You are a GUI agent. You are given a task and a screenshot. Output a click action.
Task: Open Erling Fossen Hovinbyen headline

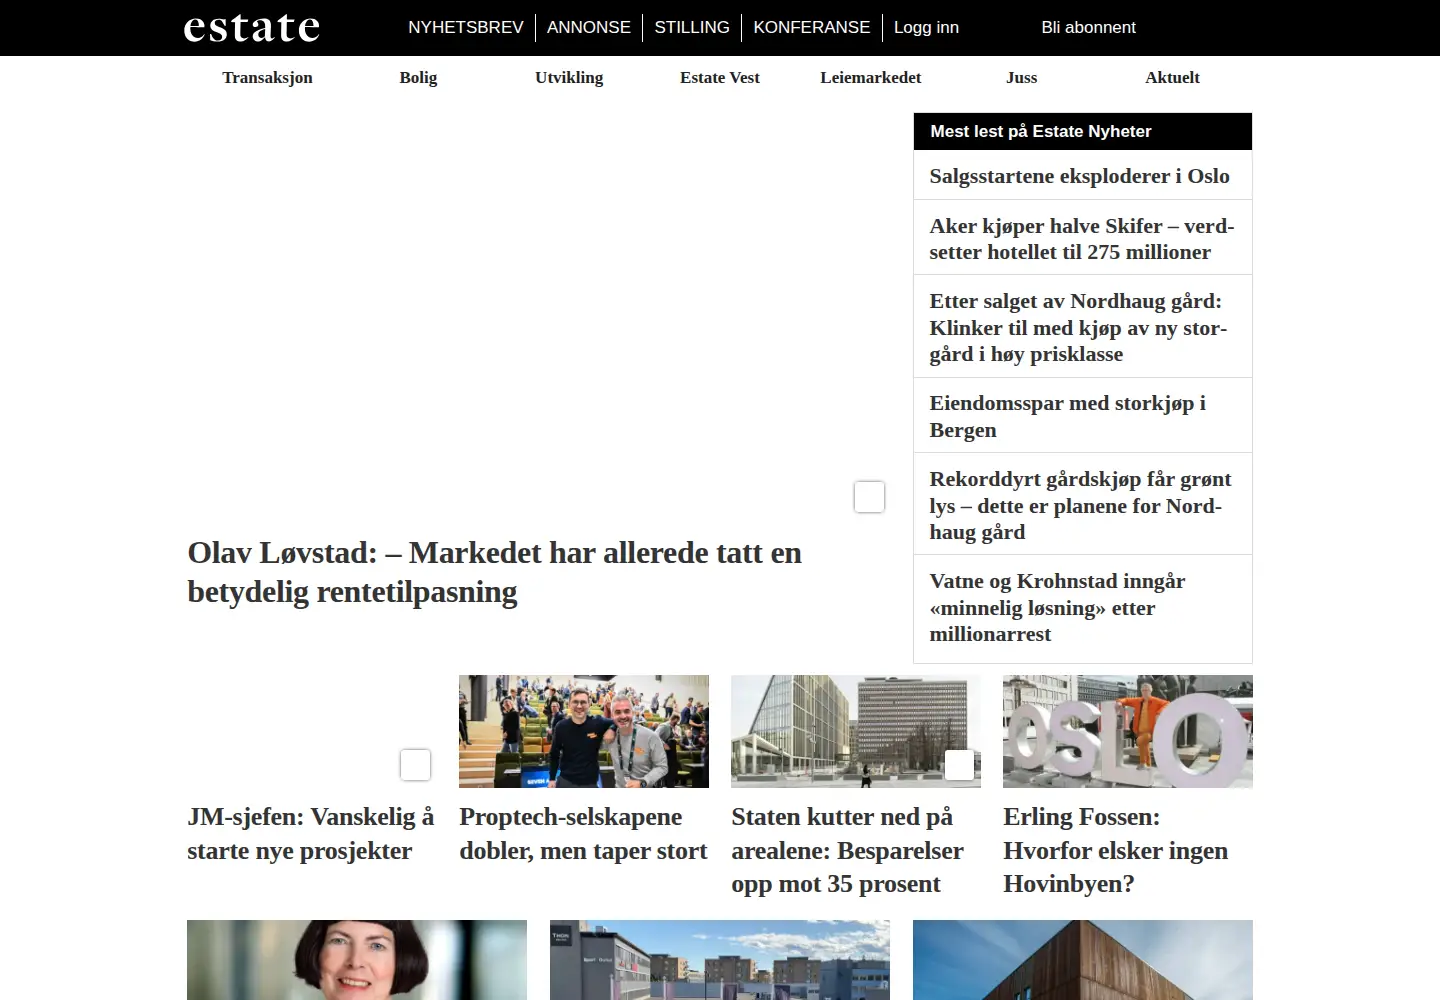(1115, 850)
